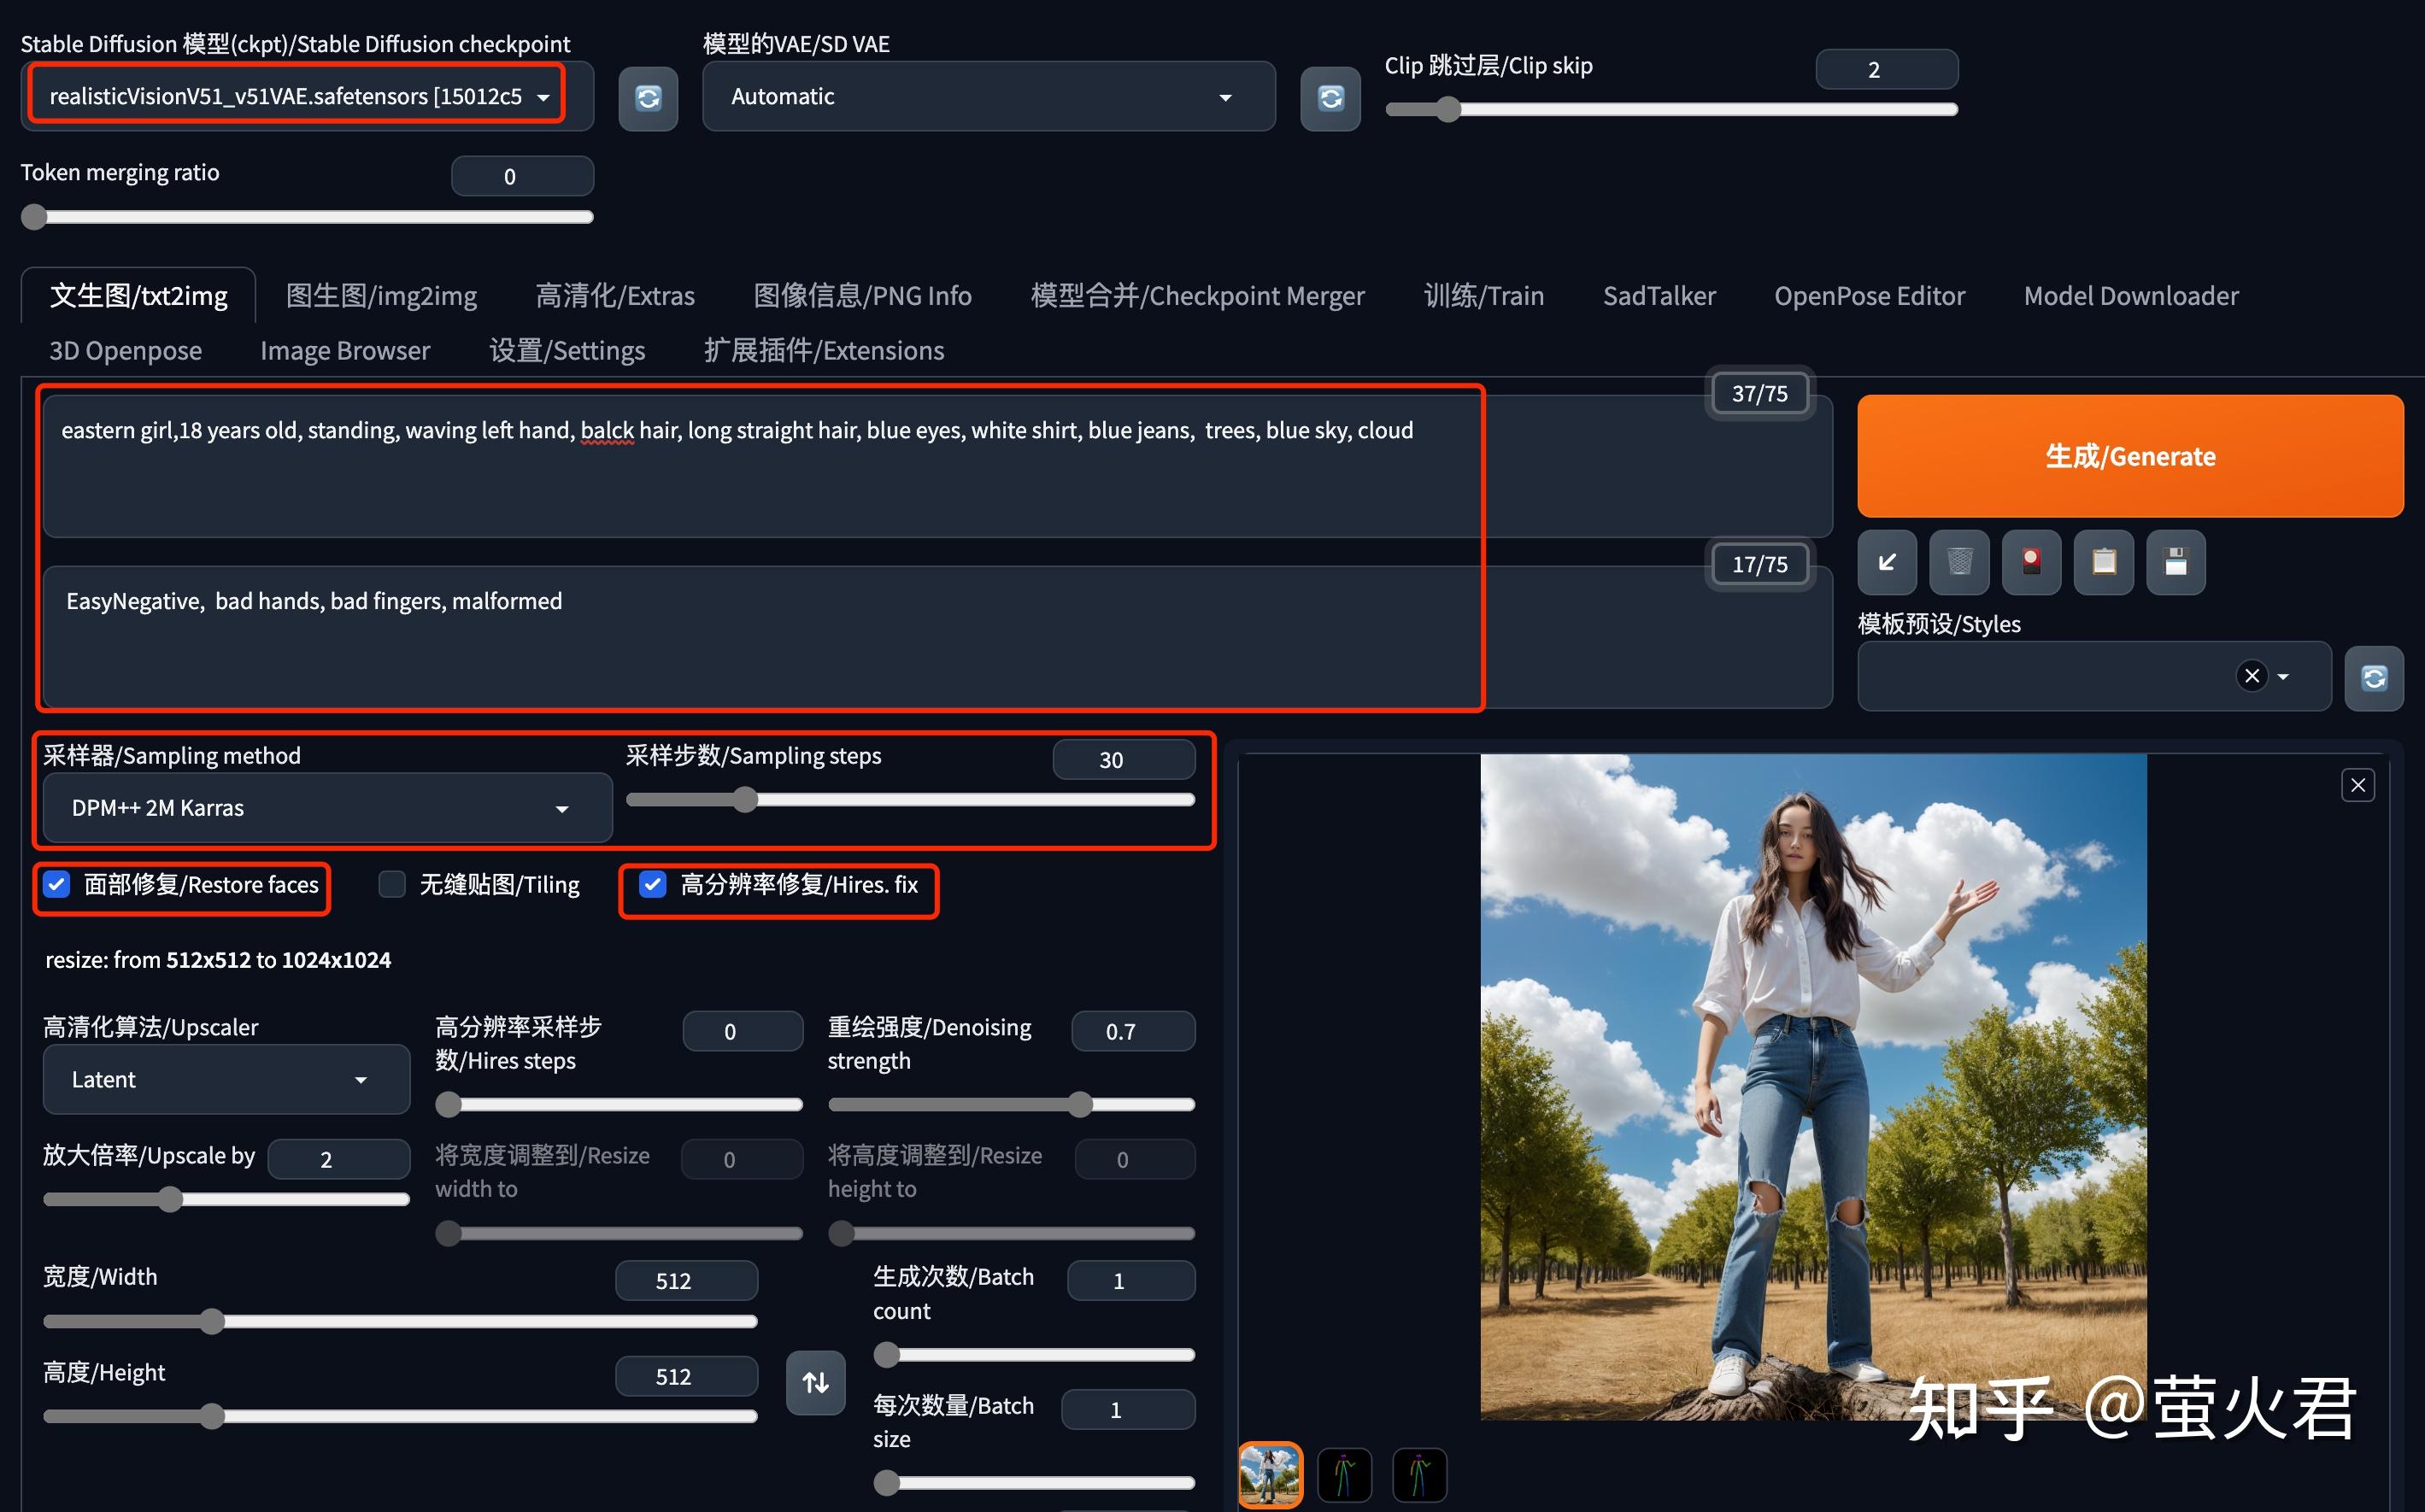Enable 无缝贴图/Tiling checkbox
The width and height of the screenshot is (2425, 1512).
pos(391,884)
